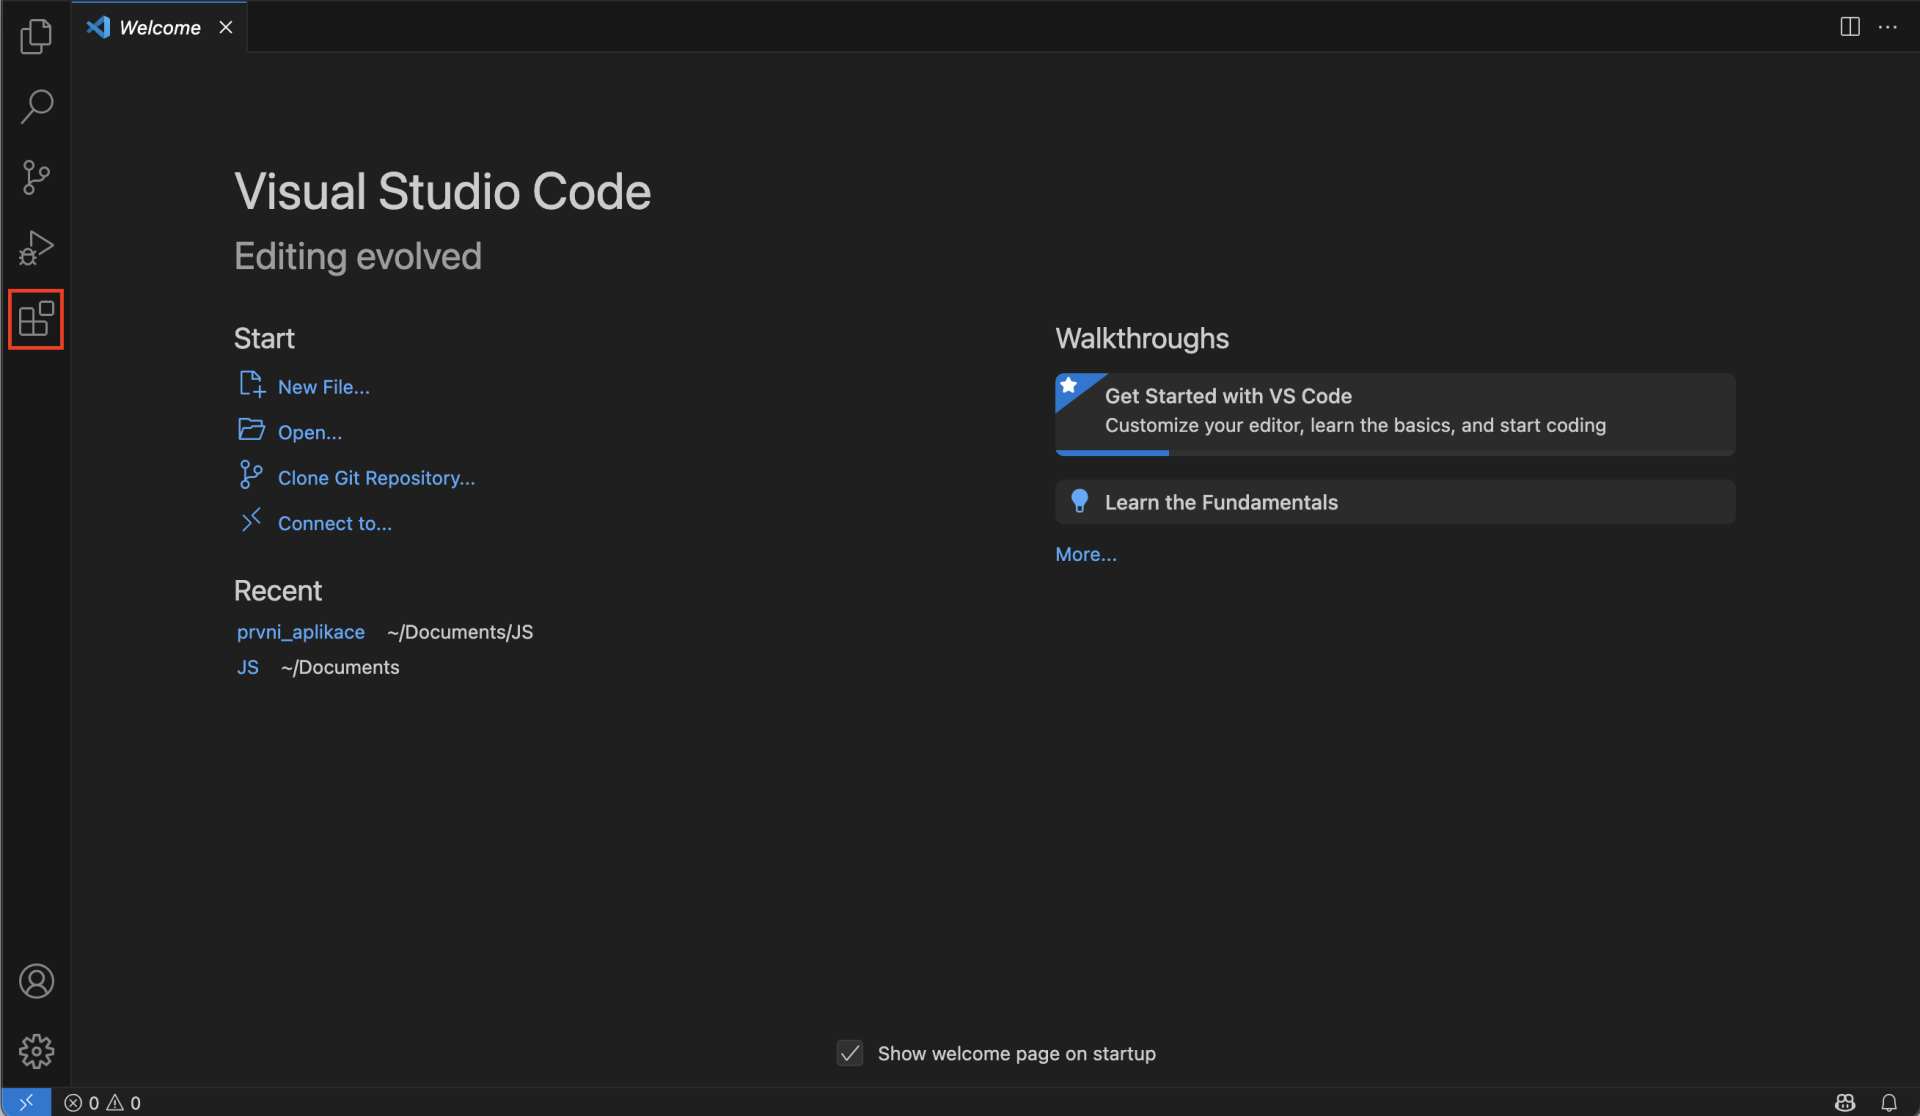
Task: Open the Run and Debug view
Action: pos(36,248)
